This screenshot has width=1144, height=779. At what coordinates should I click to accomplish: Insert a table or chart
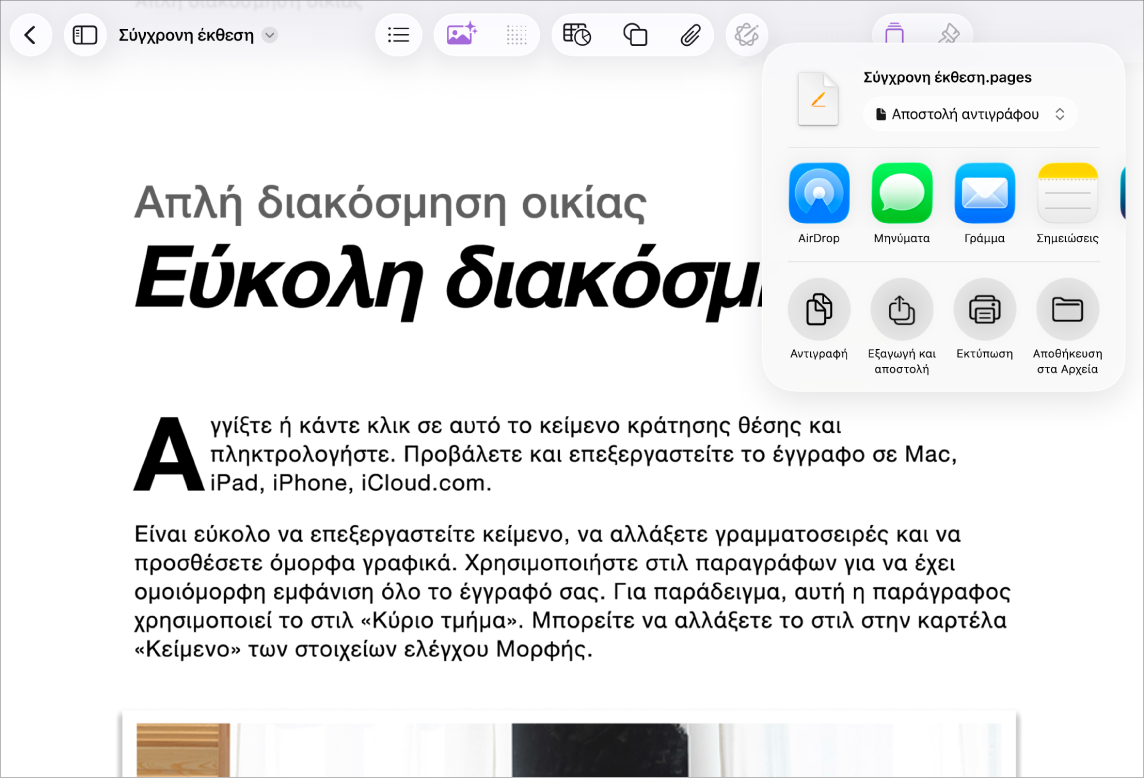[x=576, y=35]
